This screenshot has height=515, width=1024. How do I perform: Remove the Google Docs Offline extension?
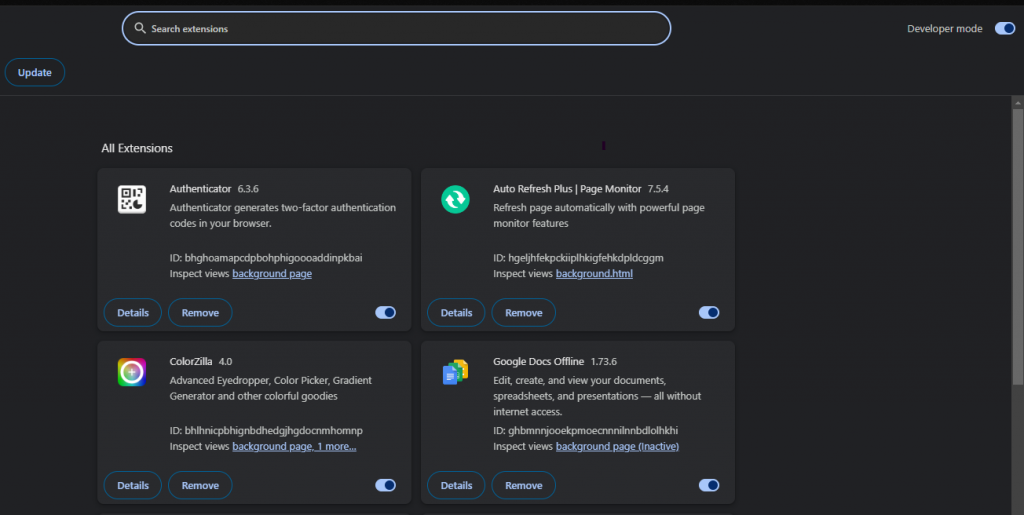(x=523, y=485)
